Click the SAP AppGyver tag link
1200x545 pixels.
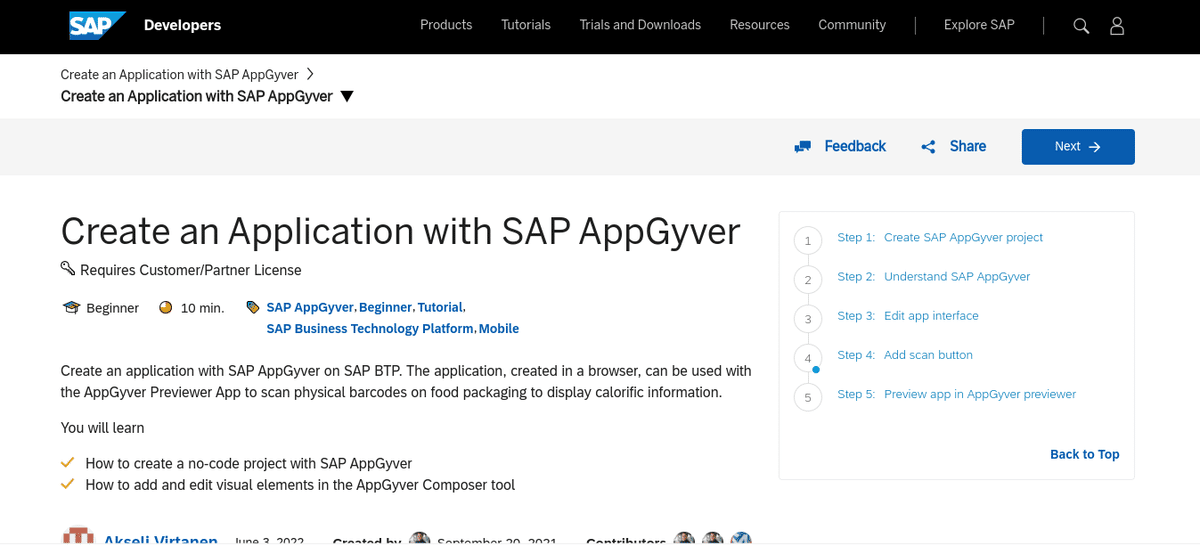pyautogui.click(x=310, y=307)
